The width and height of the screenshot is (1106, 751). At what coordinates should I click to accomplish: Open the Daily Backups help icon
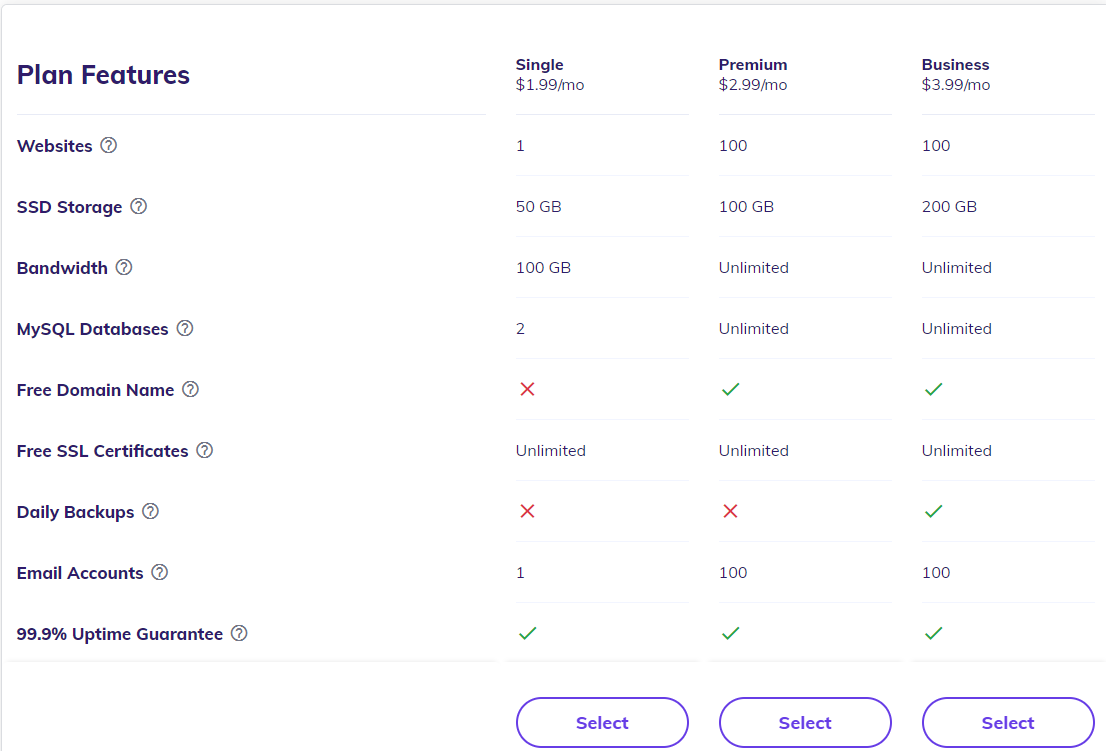[x=150, y=511]
